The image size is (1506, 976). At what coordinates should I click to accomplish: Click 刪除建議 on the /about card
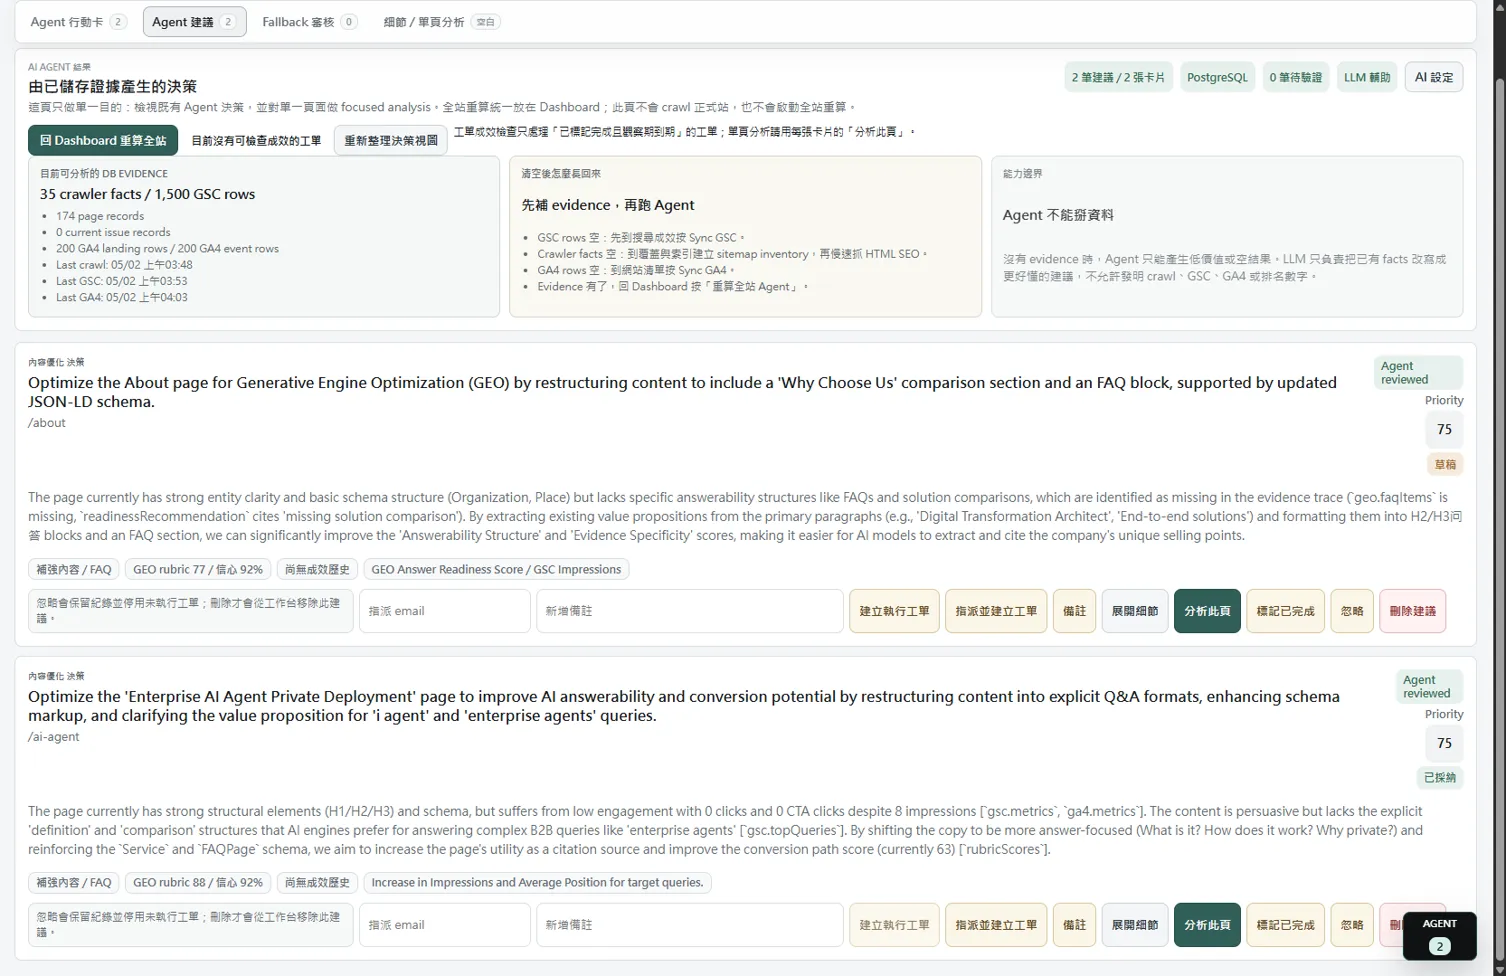[x=1412, y=611]
